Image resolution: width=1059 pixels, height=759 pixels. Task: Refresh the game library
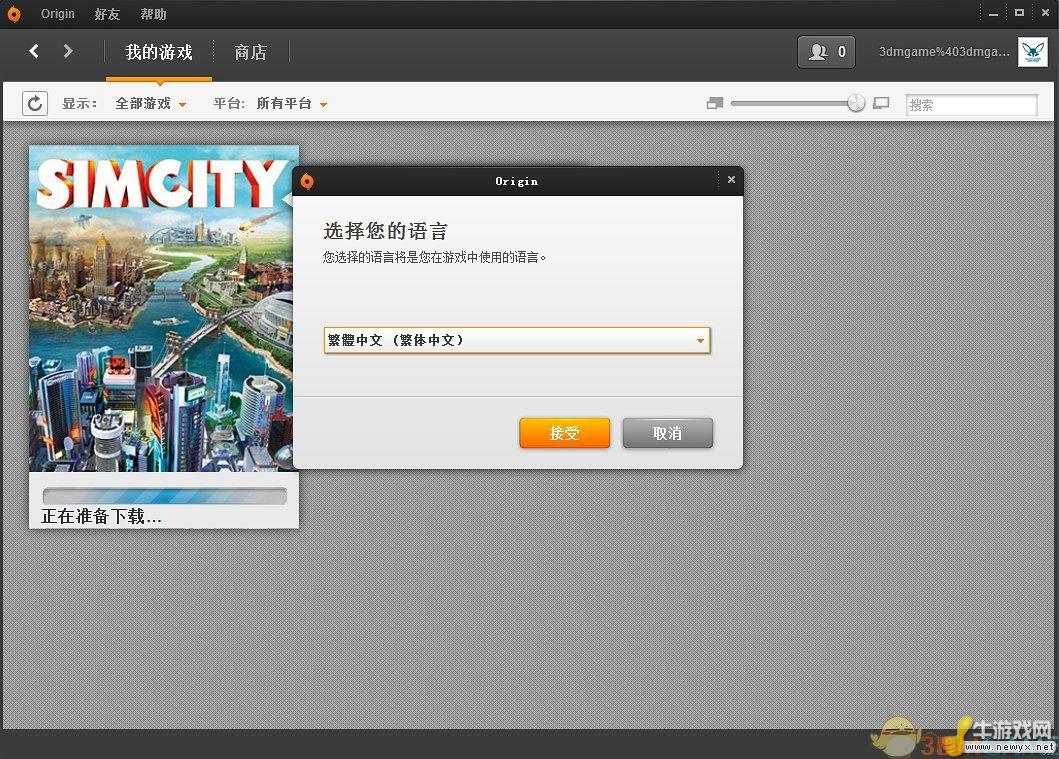click(35, 103)
